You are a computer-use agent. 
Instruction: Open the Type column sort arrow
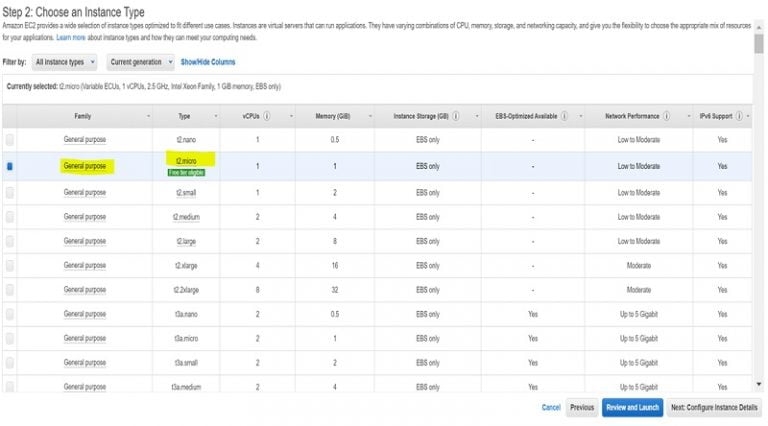[216, 117]
